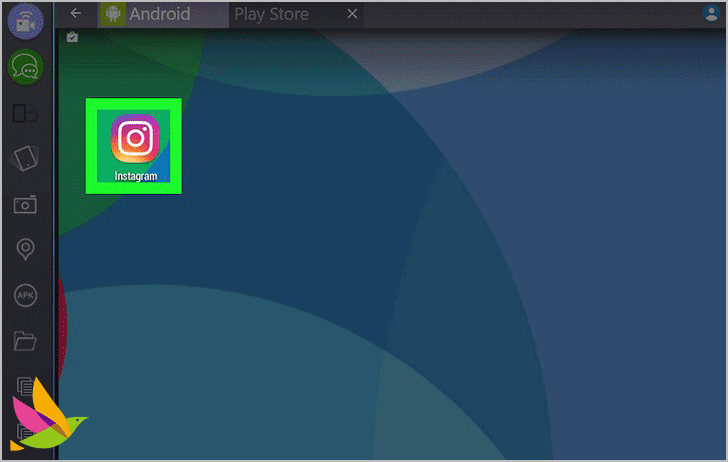
Task: Click the back arrow button
Action: point(76,13)
